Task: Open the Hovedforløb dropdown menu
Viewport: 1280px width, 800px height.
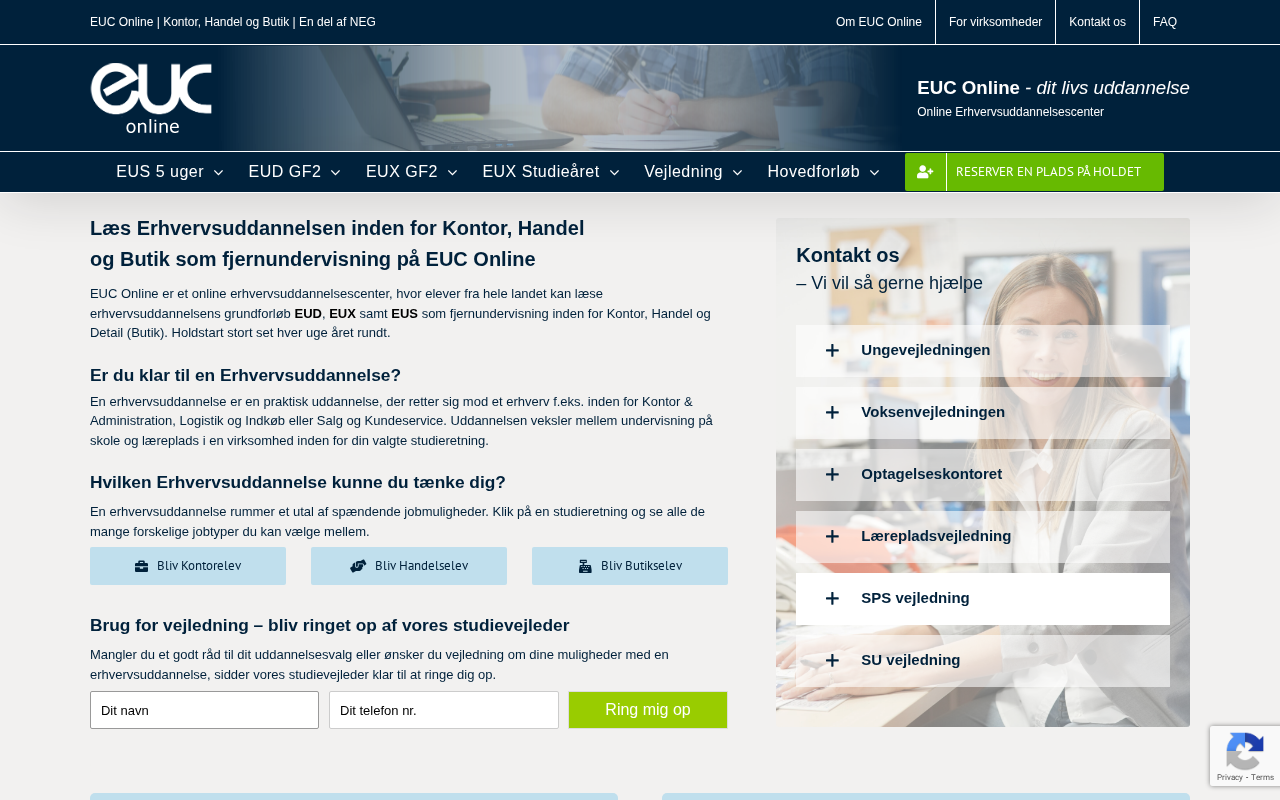Action: coord(824,172)
